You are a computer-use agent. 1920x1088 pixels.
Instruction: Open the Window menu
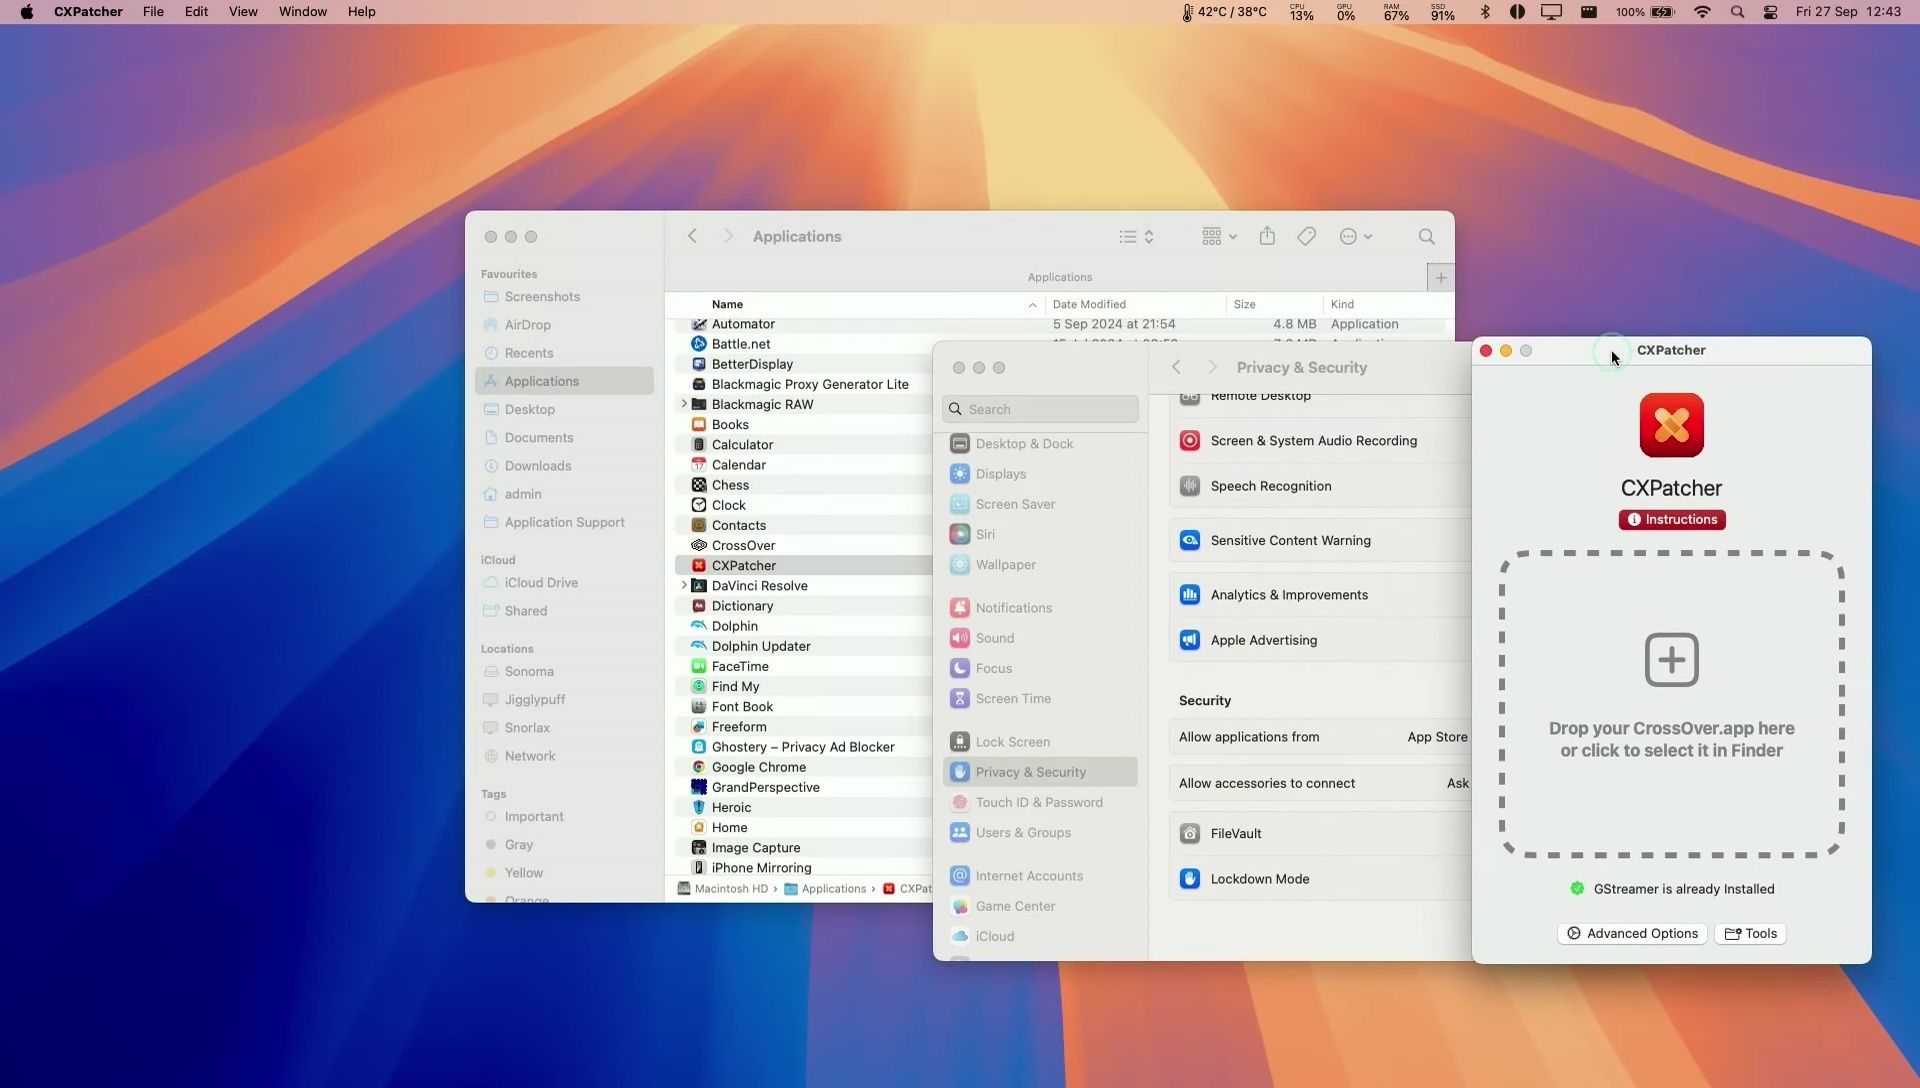click(x=303, y=12)
